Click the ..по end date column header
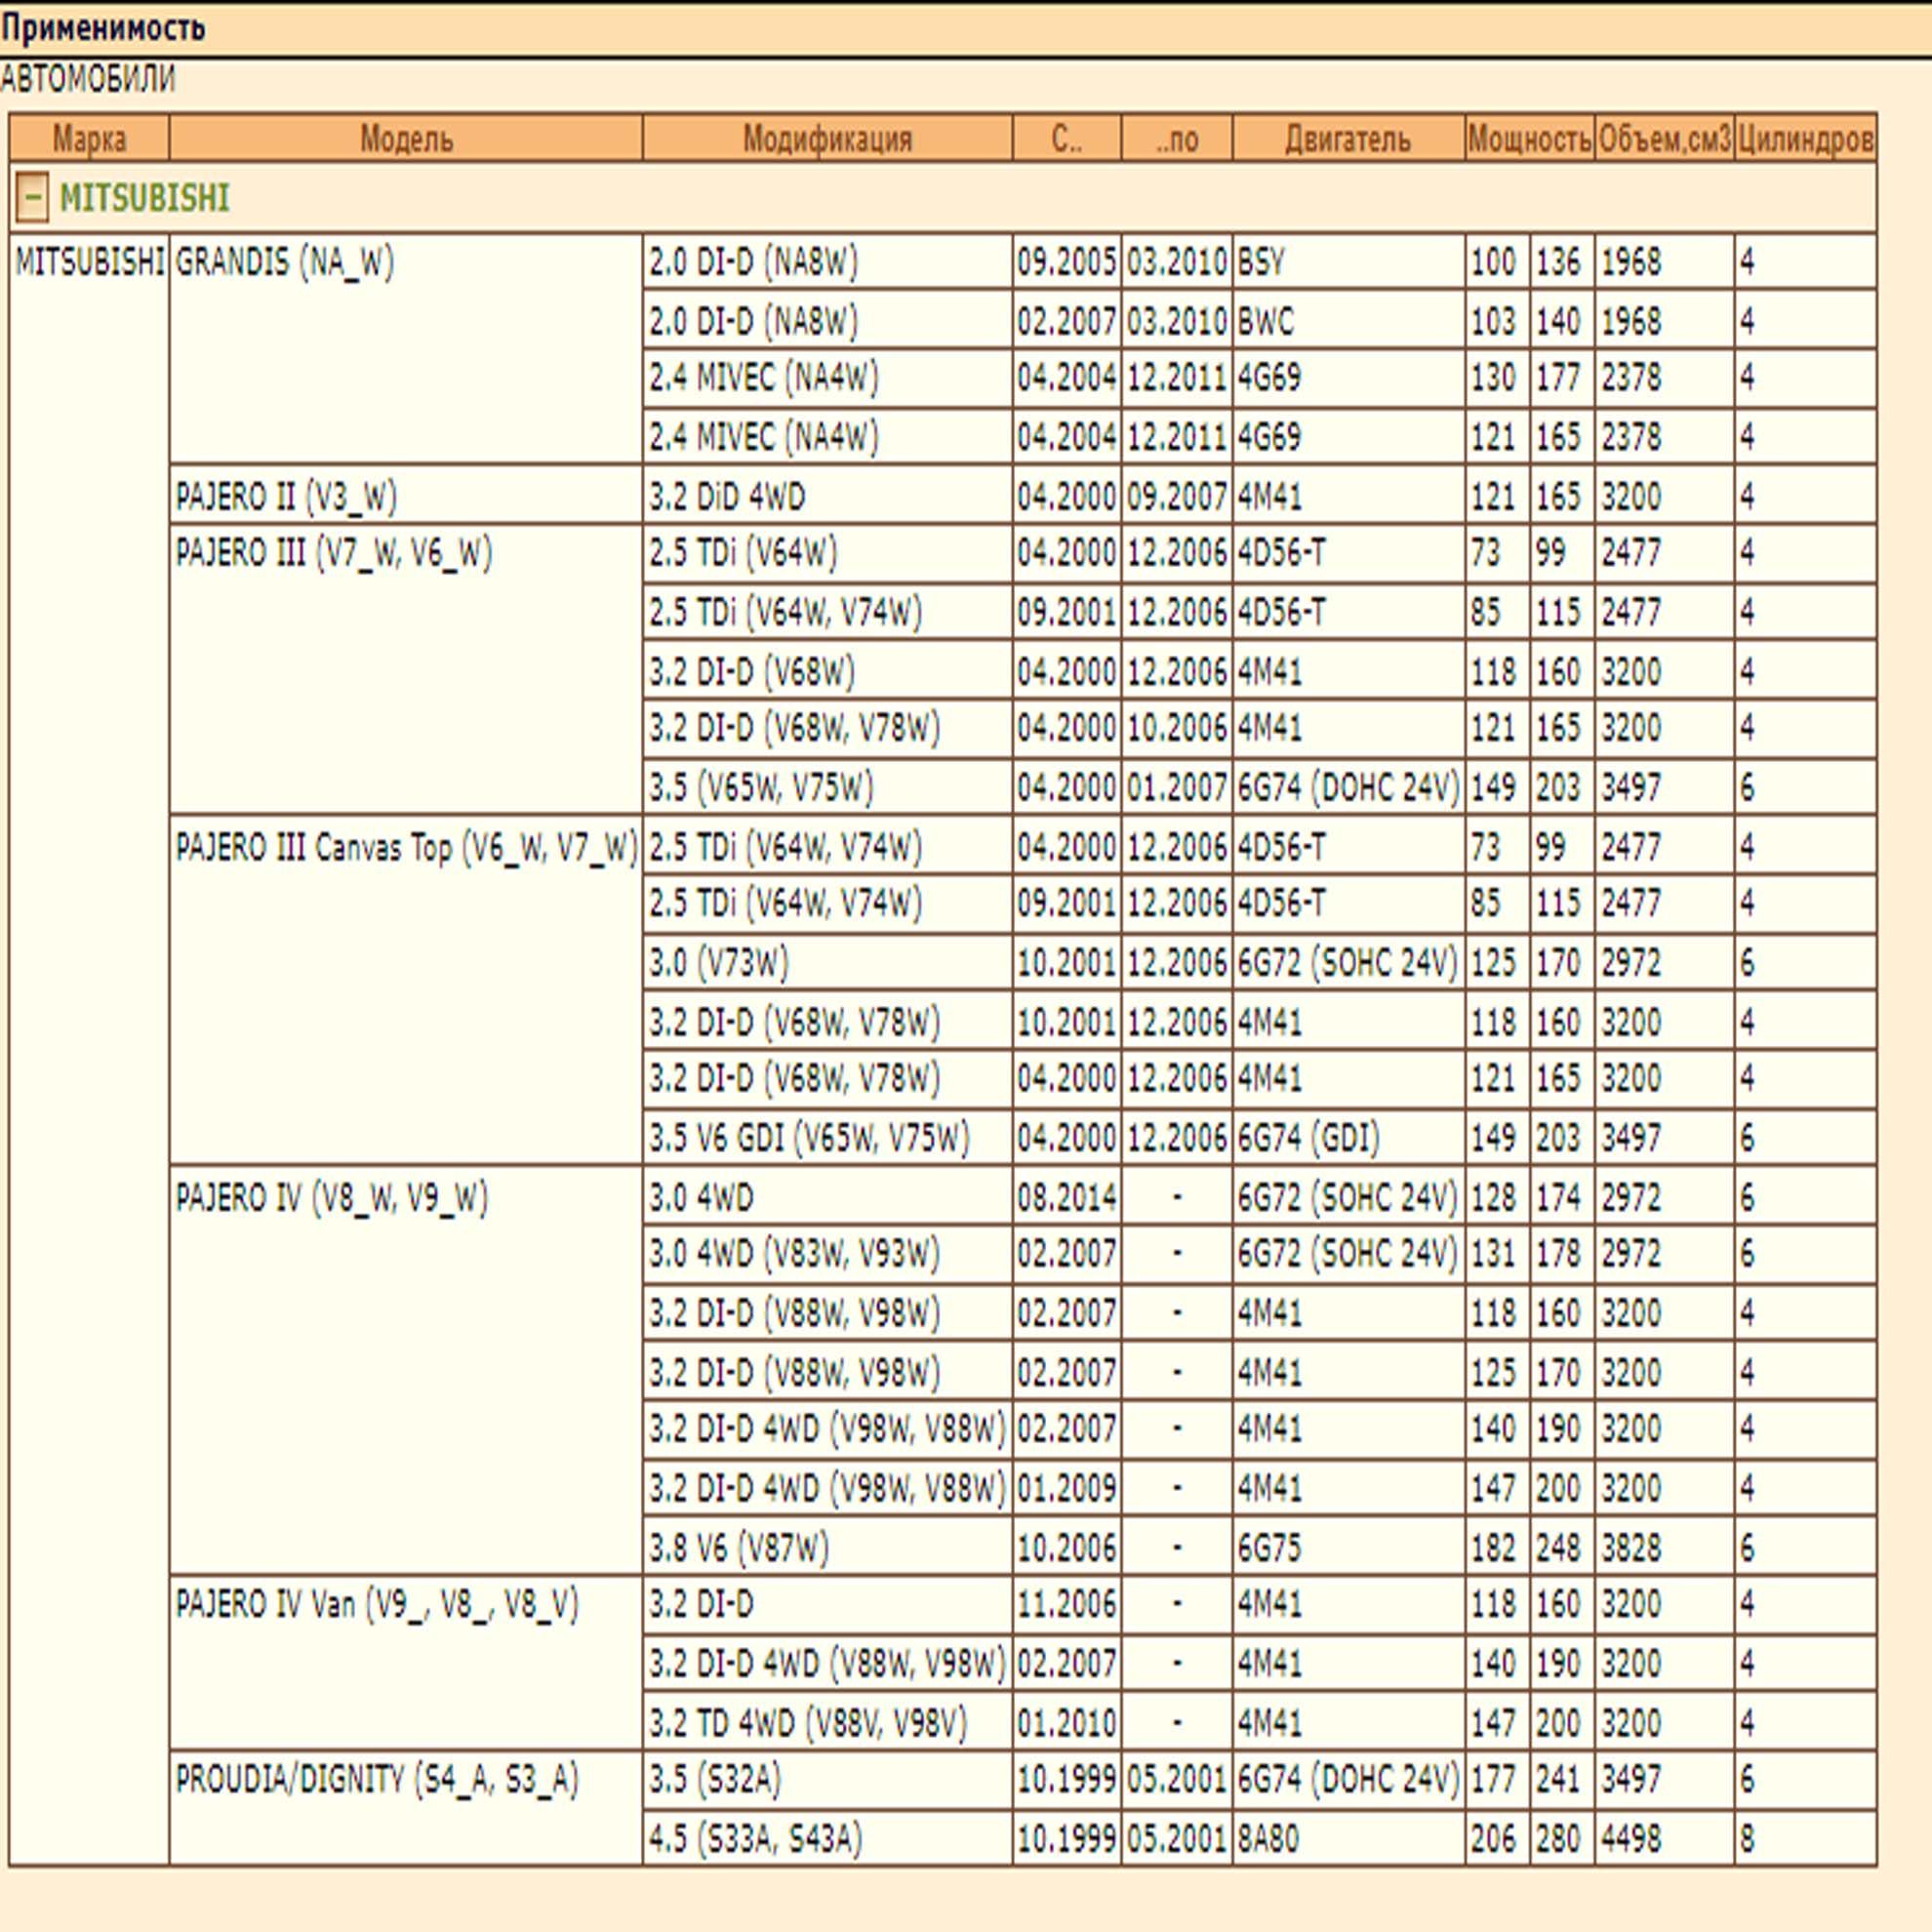The width and height of the screenshot is (1932, 1932). tap(1177, 138)
